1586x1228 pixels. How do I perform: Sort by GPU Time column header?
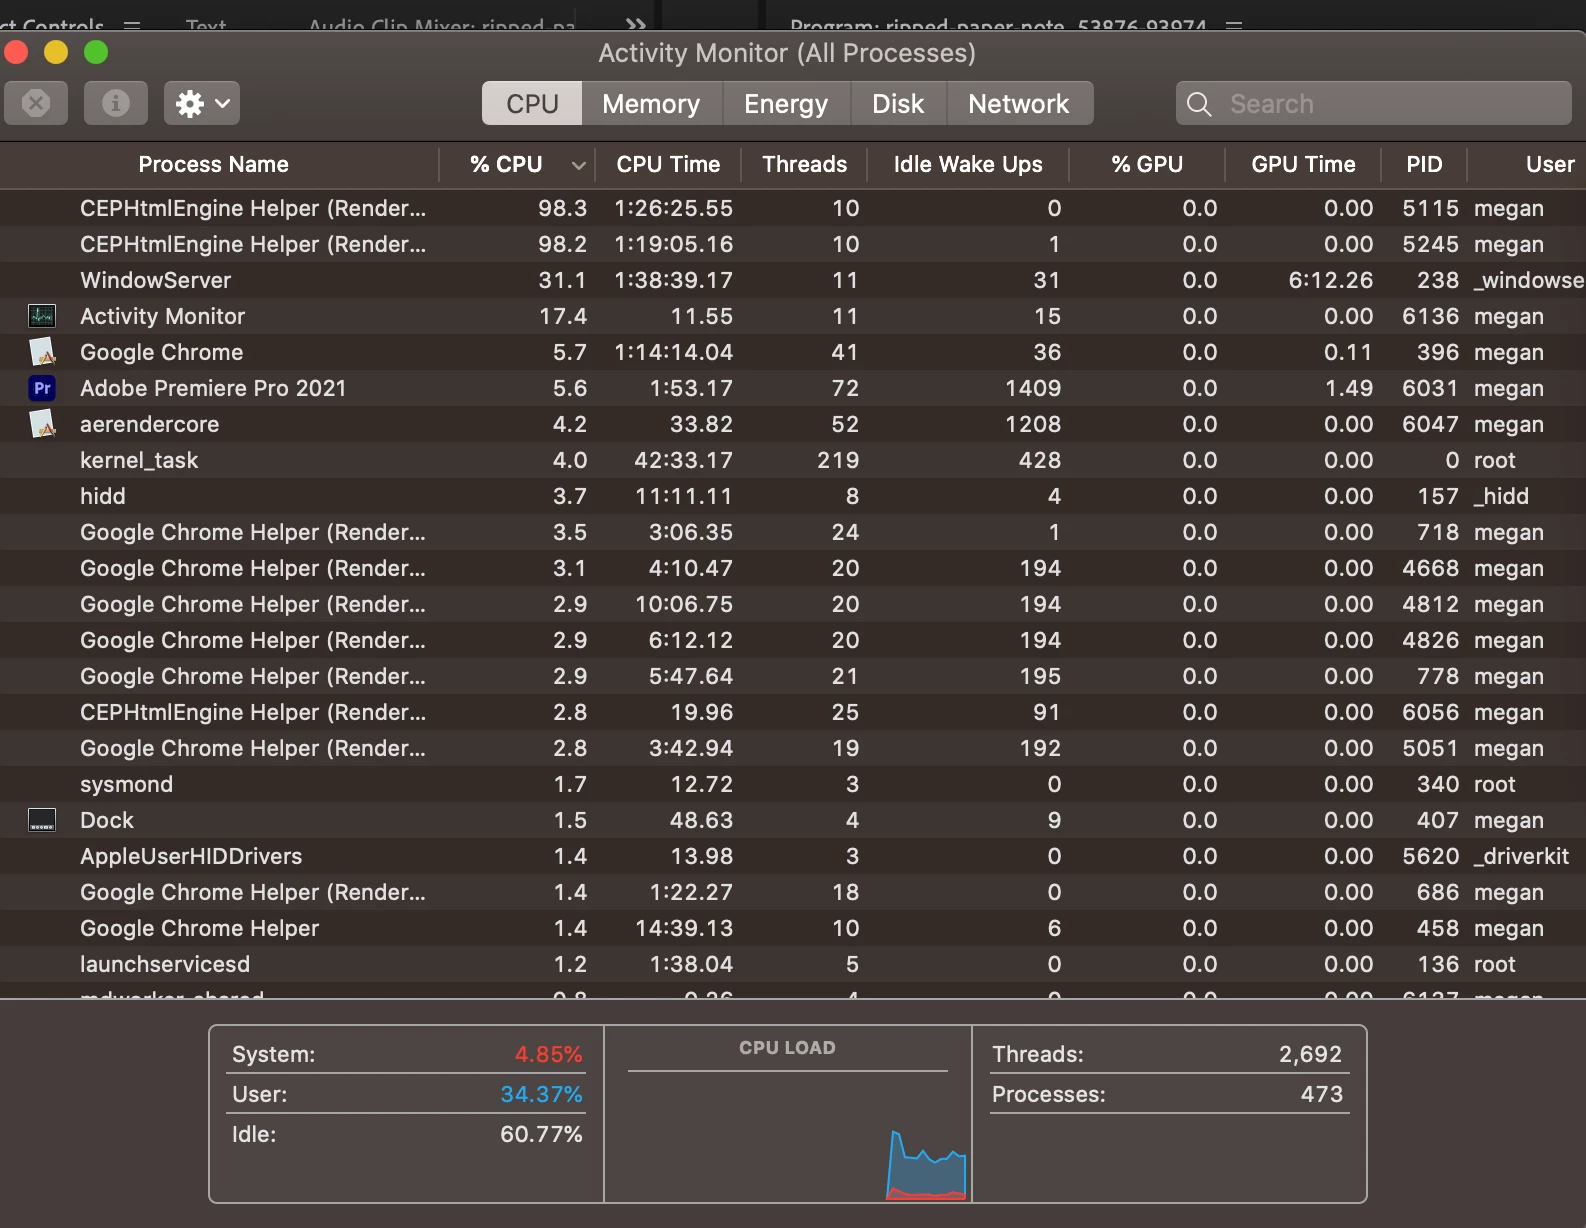click(x=1303, y=164)
